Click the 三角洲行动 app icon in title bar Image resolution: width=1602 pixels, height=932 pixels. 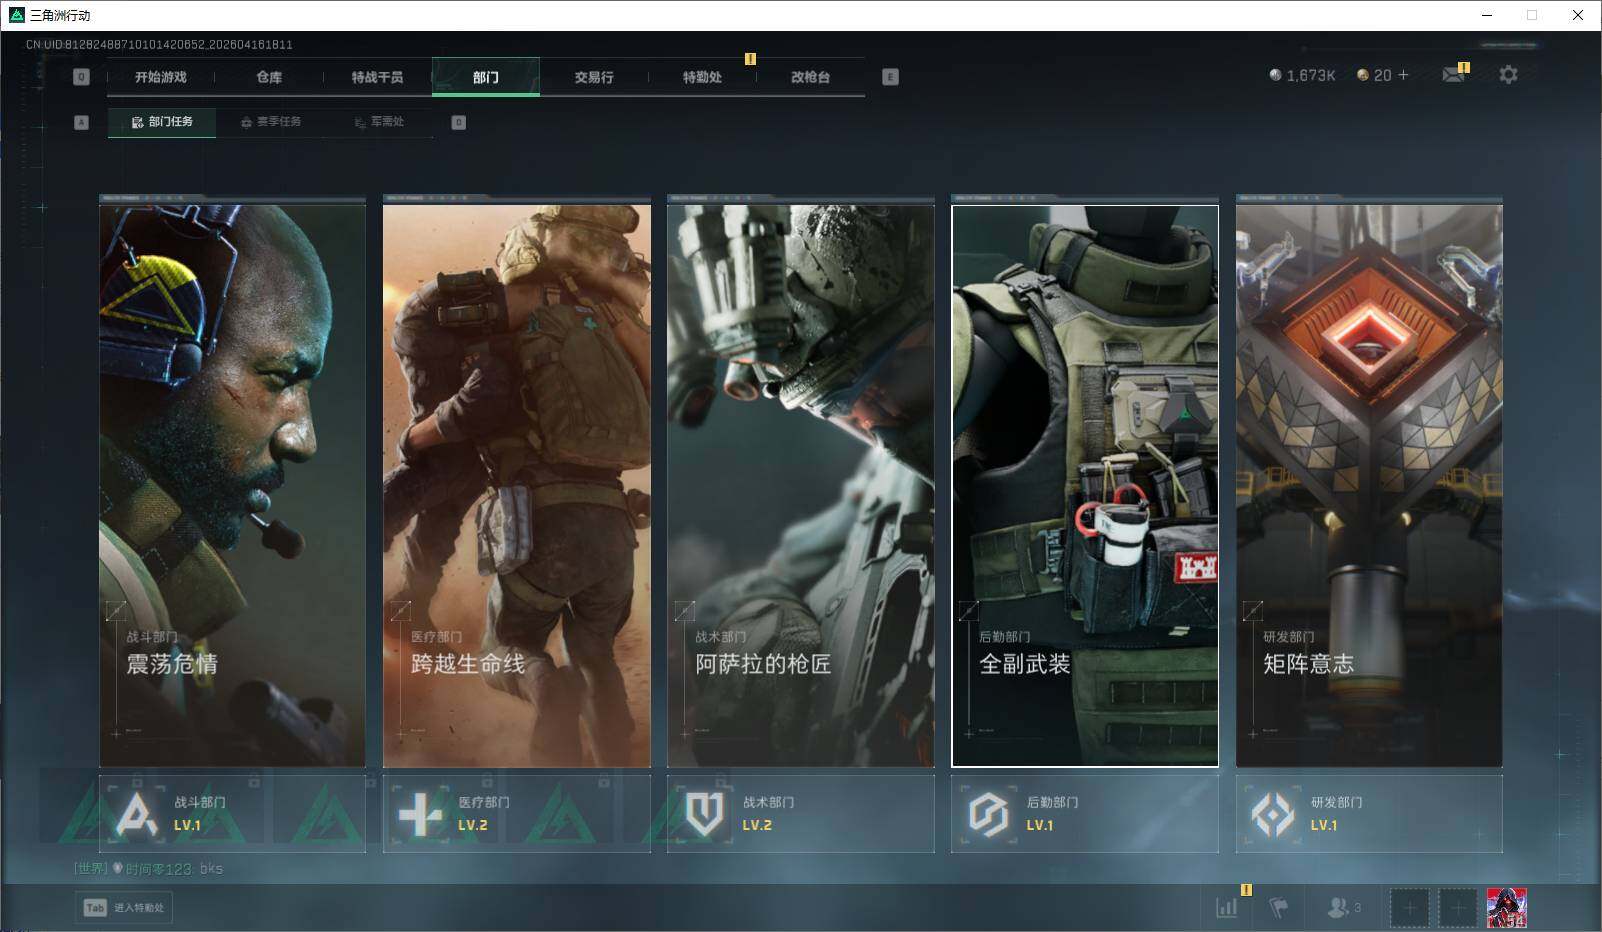point(16,15)
